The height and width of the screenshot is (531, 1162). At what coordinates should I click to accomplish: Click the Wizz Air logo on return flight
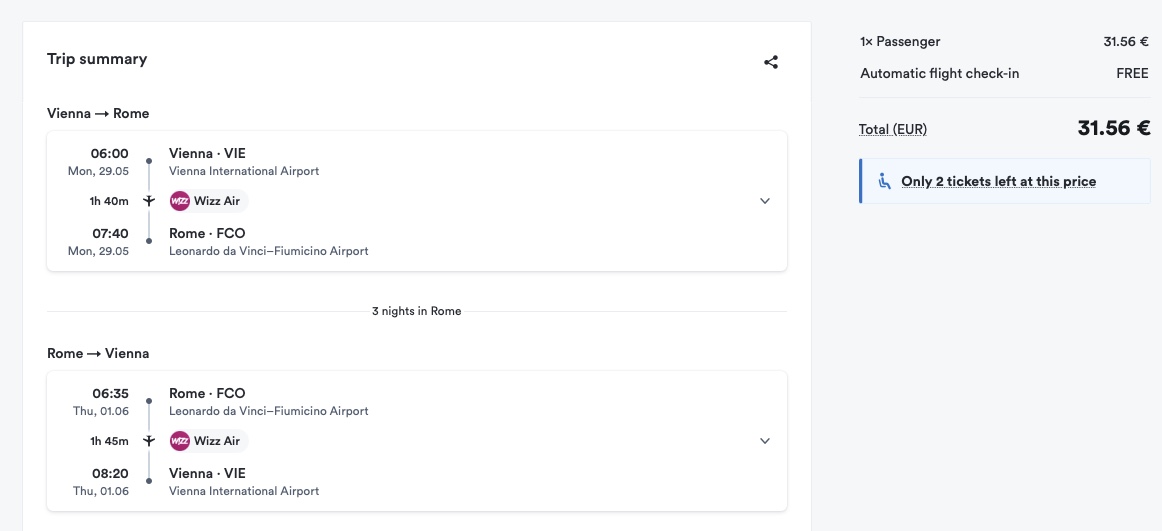[180, 441]
